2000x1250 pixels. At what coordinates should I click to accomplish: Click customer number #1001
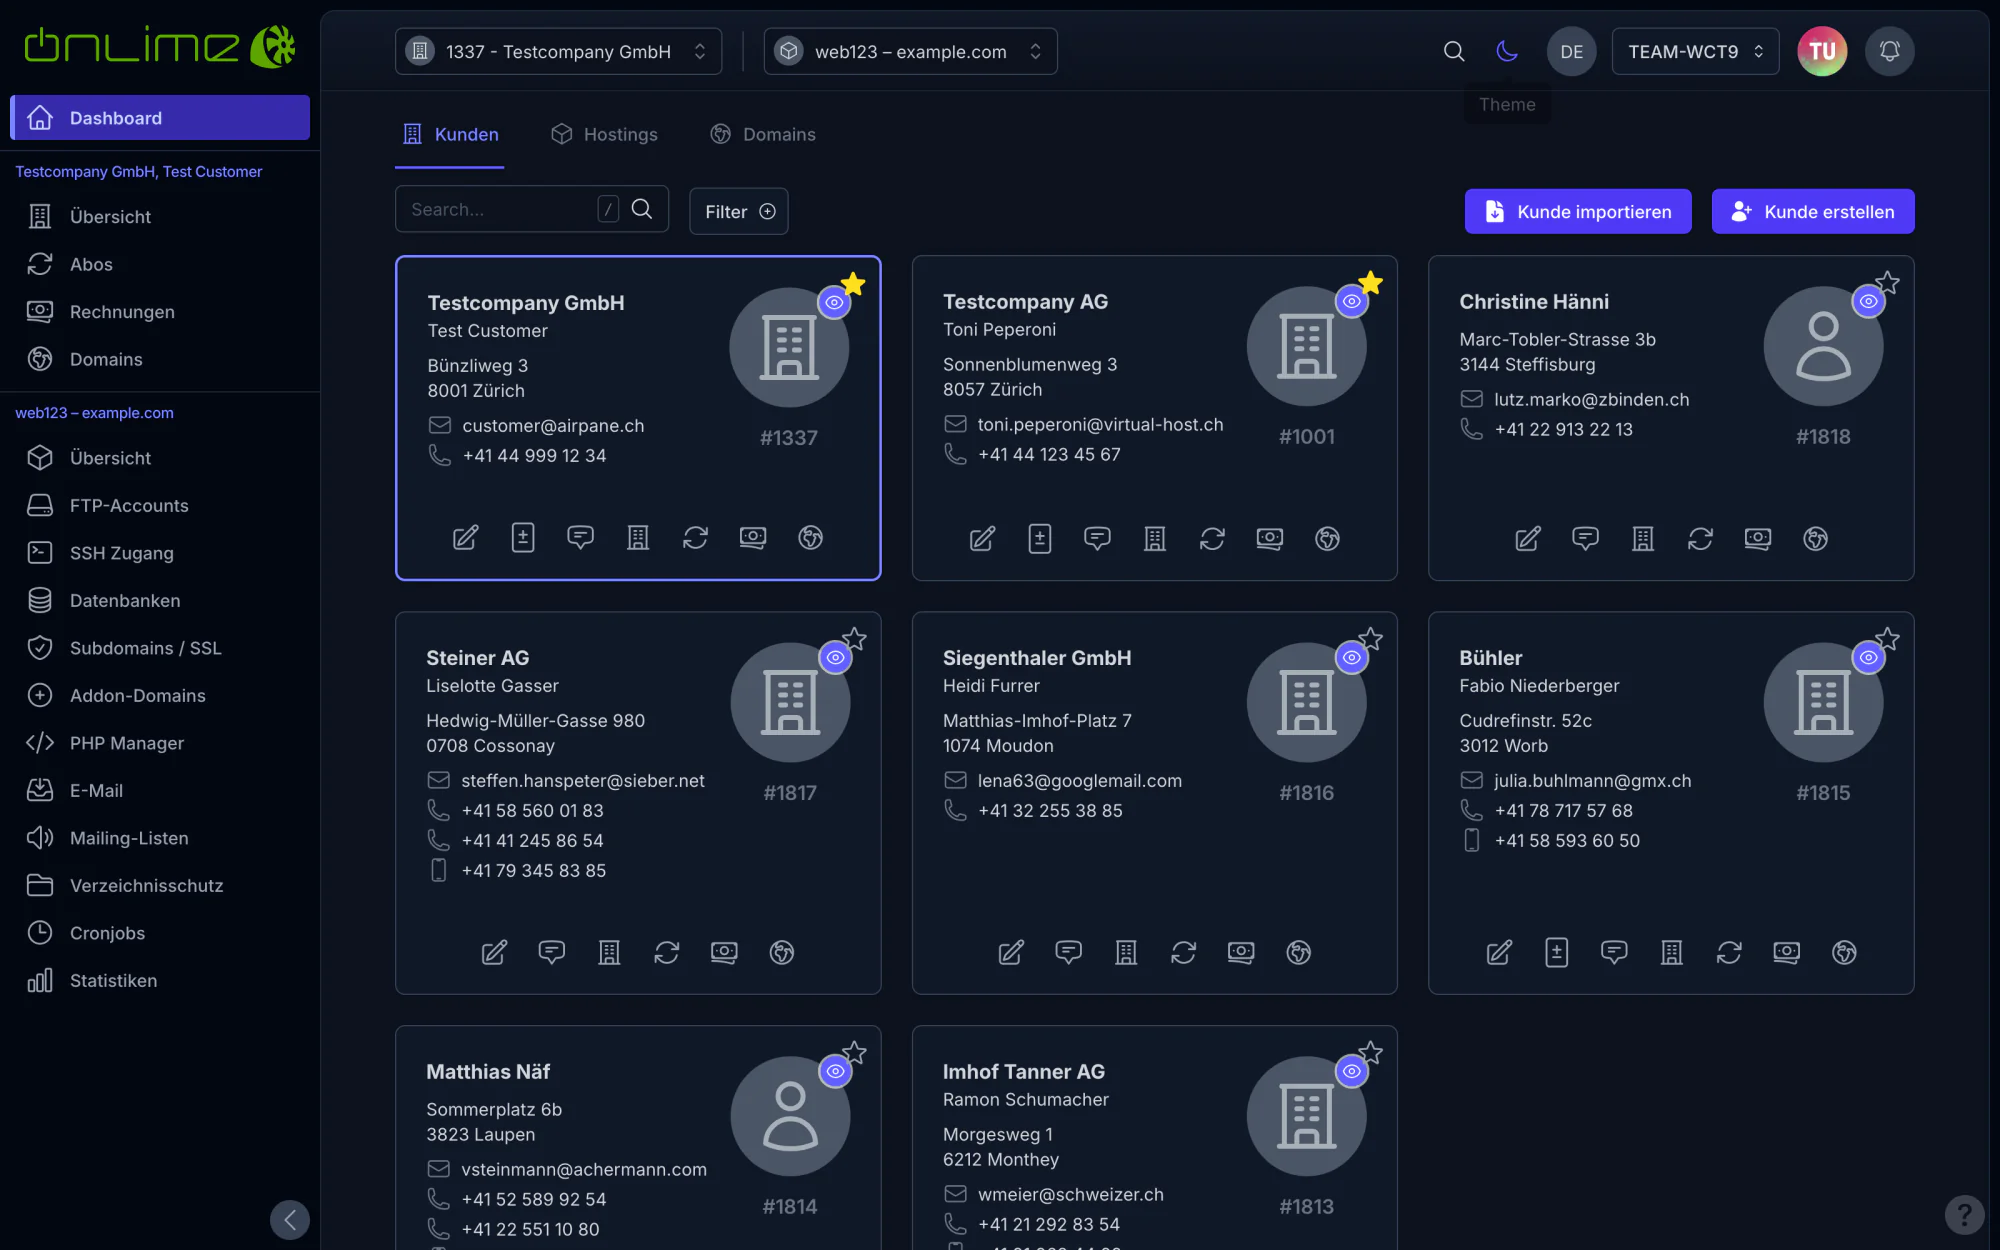pyautogui.click(x=1306, y=437)
